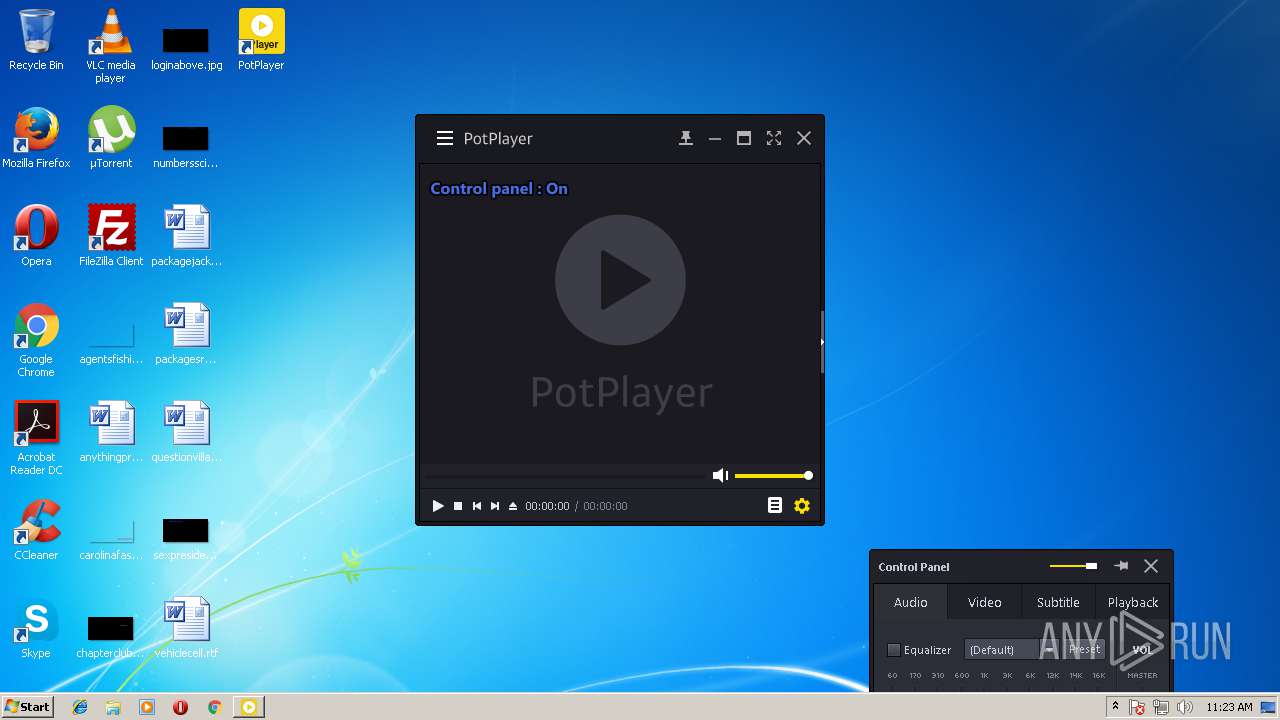This screenshot has height=720, width=1280.
Task: Click the taskbar clock 11:23 AM
Action: pos(1229,707)
